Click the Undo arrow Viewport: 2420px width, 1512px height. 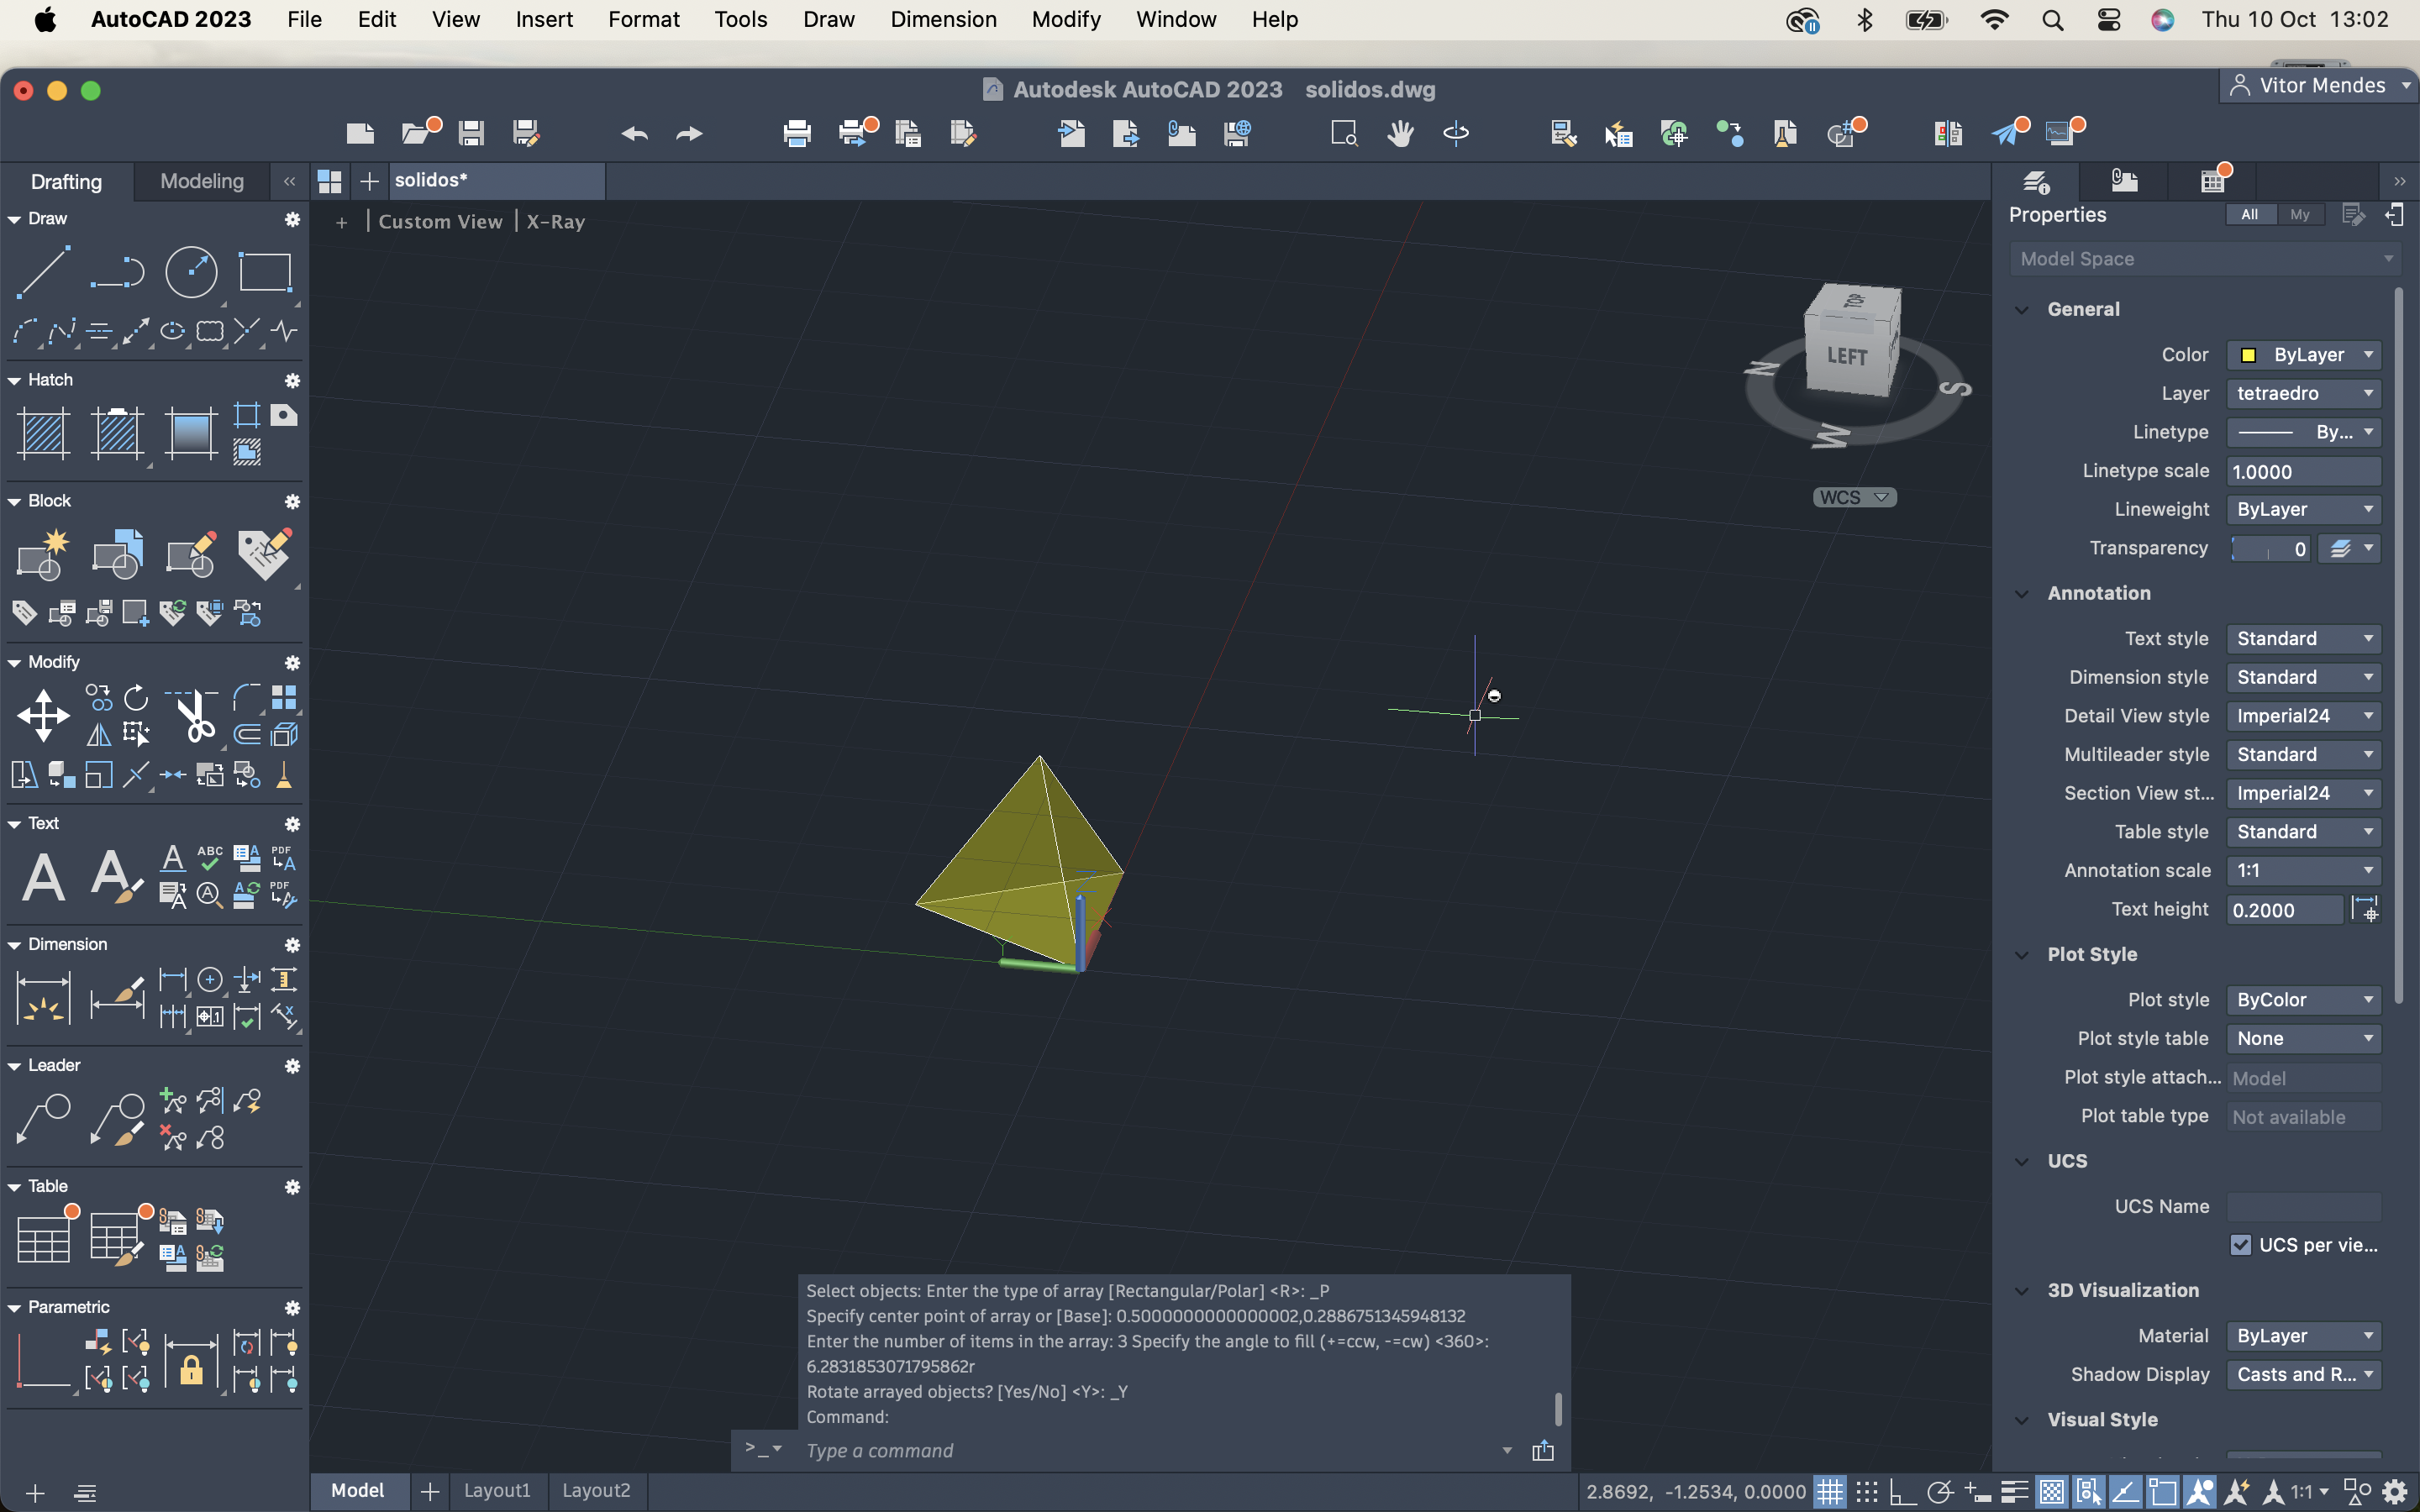634,133
